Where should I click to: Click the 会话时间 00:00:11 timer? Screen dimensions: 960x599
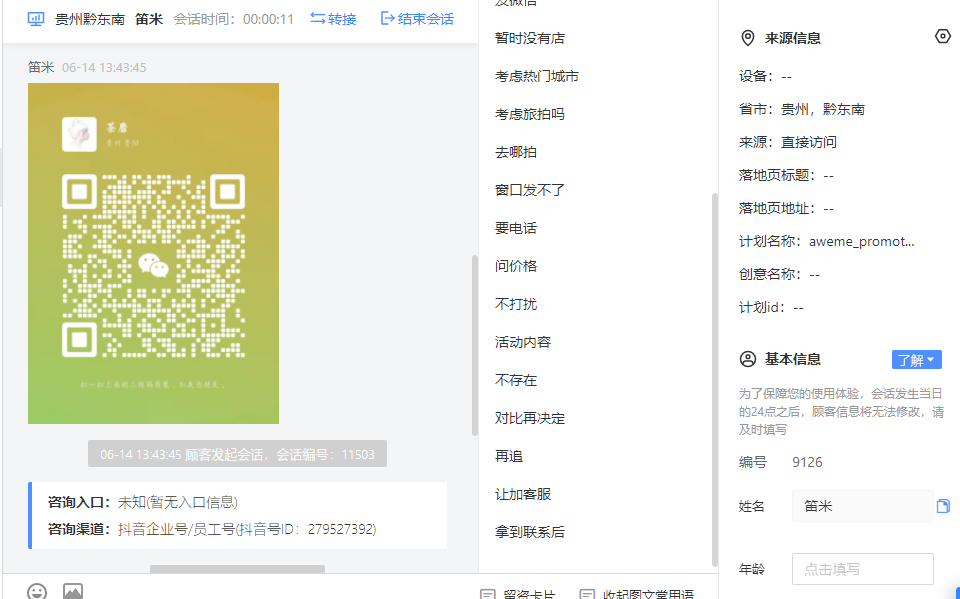click(233, 19)
